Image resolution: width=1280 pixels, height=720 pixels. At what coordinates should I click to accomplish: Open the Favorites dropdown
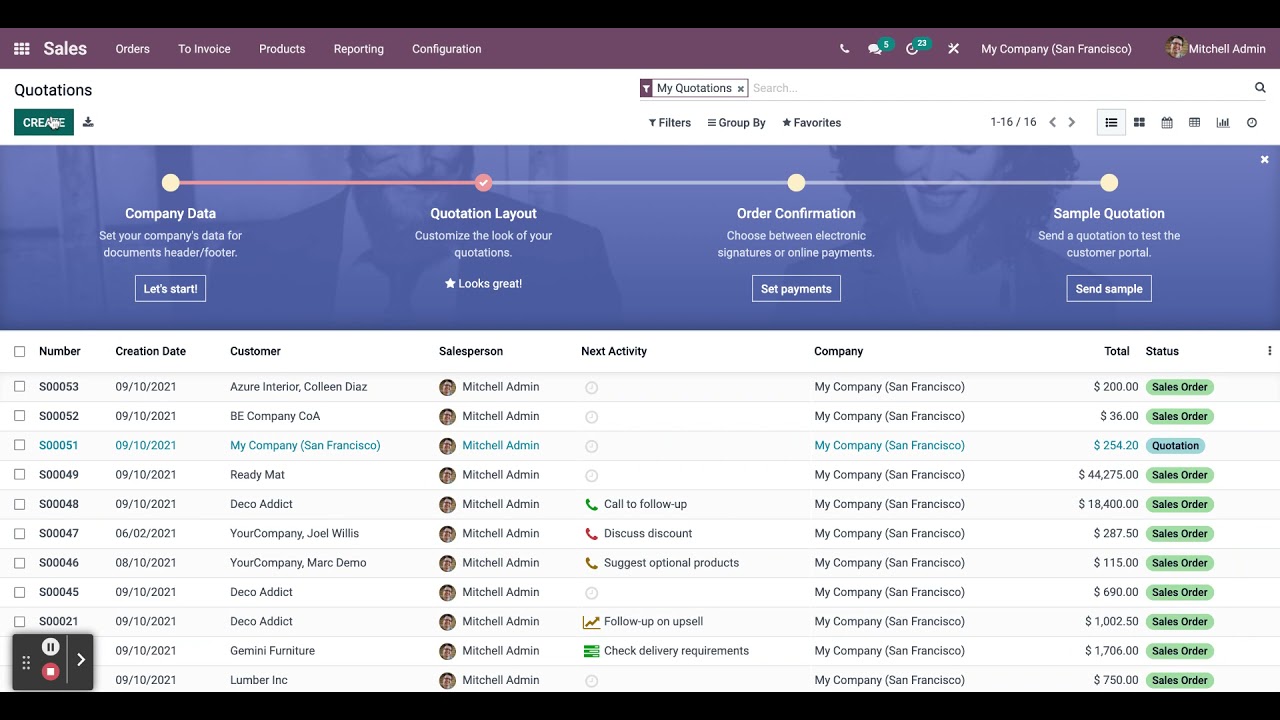[x=811, y=123]
